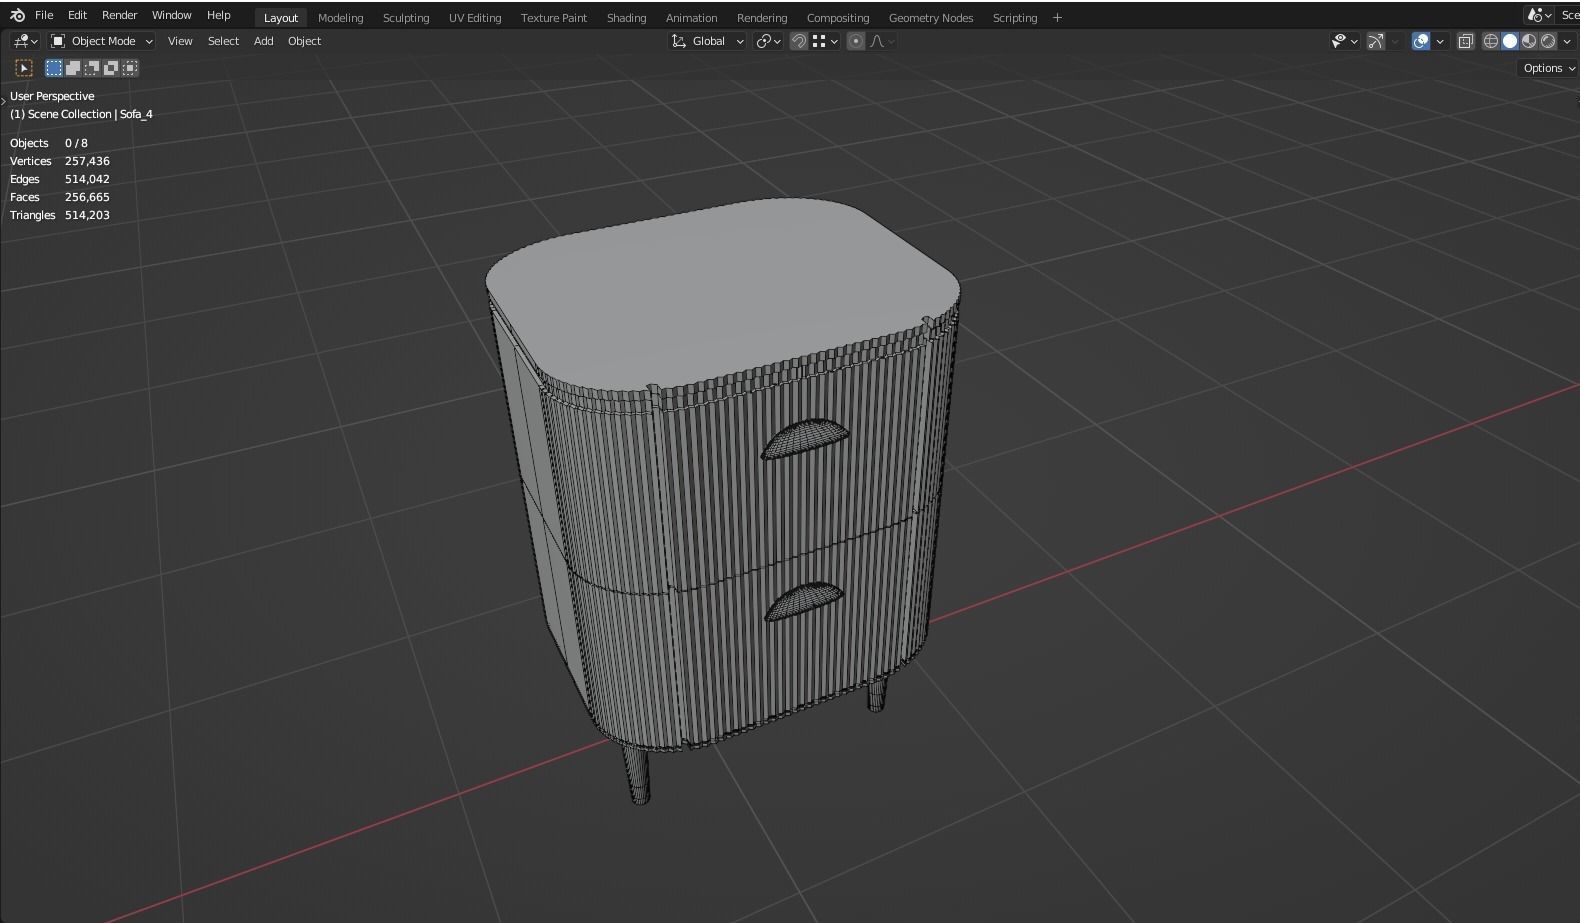Open the Object Mode dropdown
The image size is (1580, 923).
(x=102, y=41)
